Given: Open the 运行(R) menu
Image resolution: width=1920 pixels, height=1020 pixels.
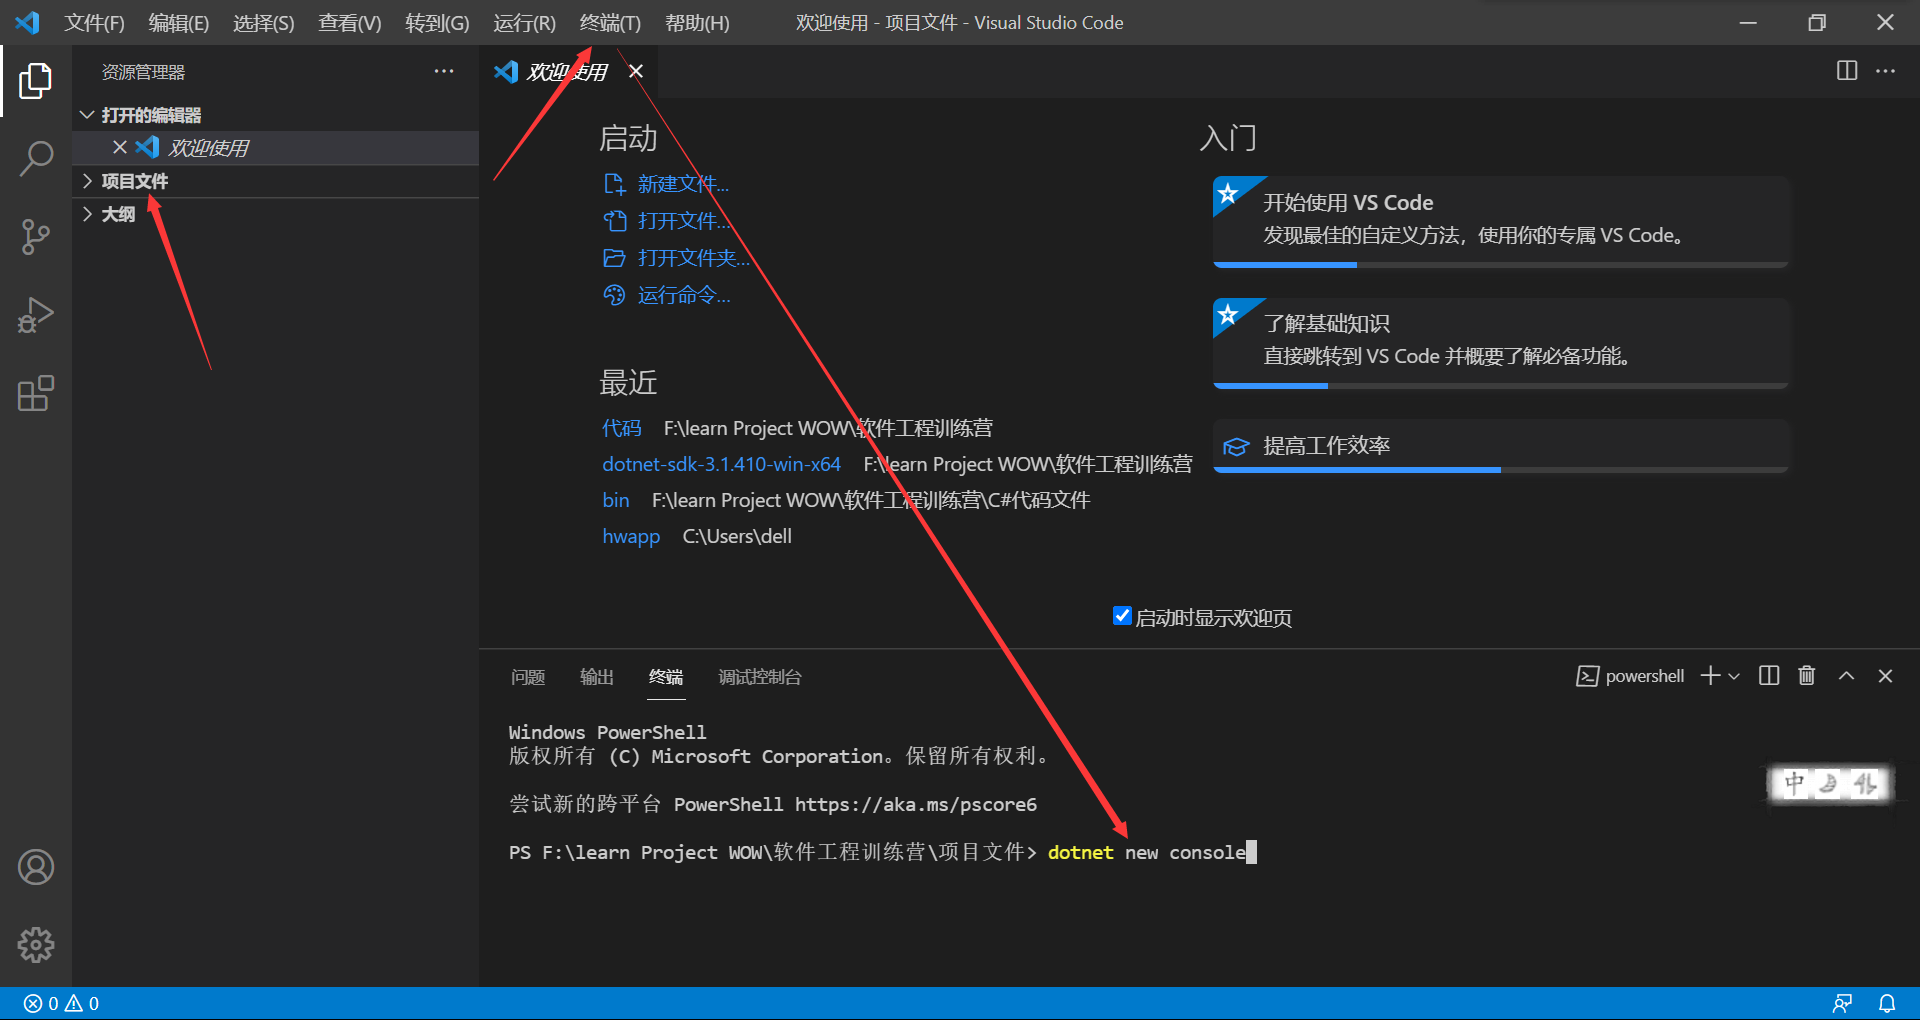Looking at the screenshot, I should tap(524, 22).
